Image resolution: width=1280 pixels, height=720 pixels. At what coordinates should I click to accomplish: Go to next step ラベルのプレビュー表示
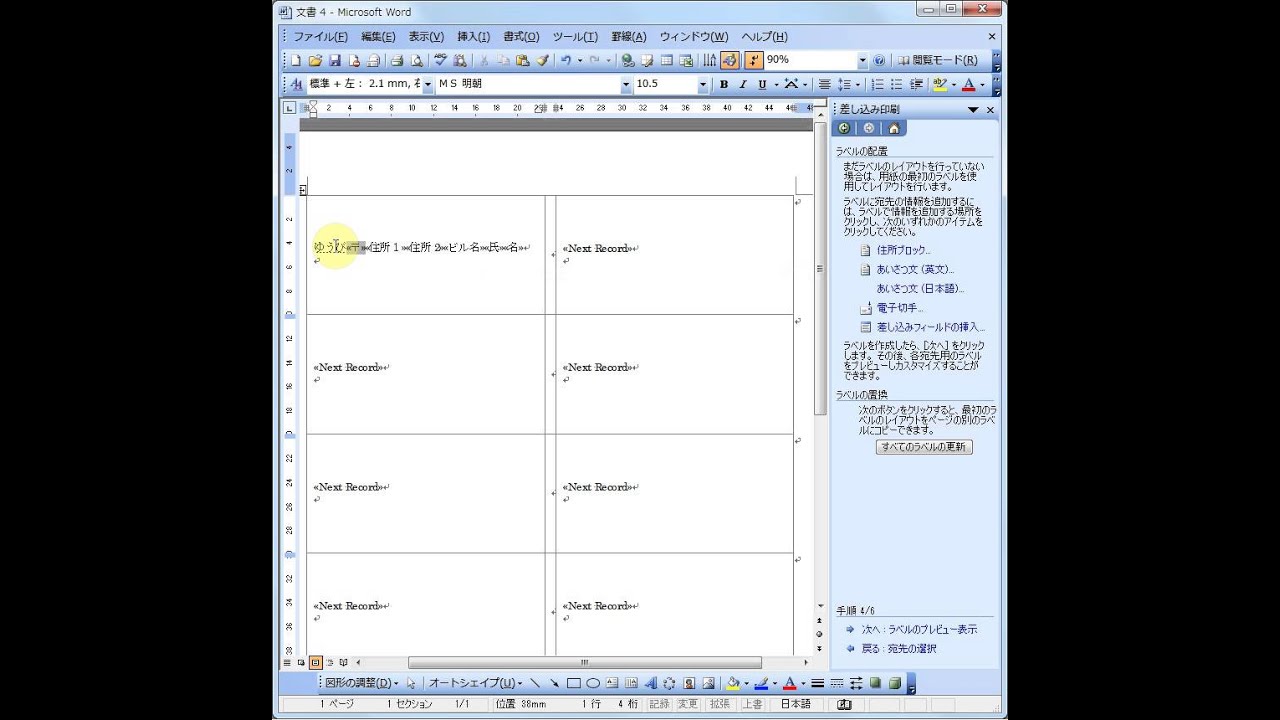[919, 629]
